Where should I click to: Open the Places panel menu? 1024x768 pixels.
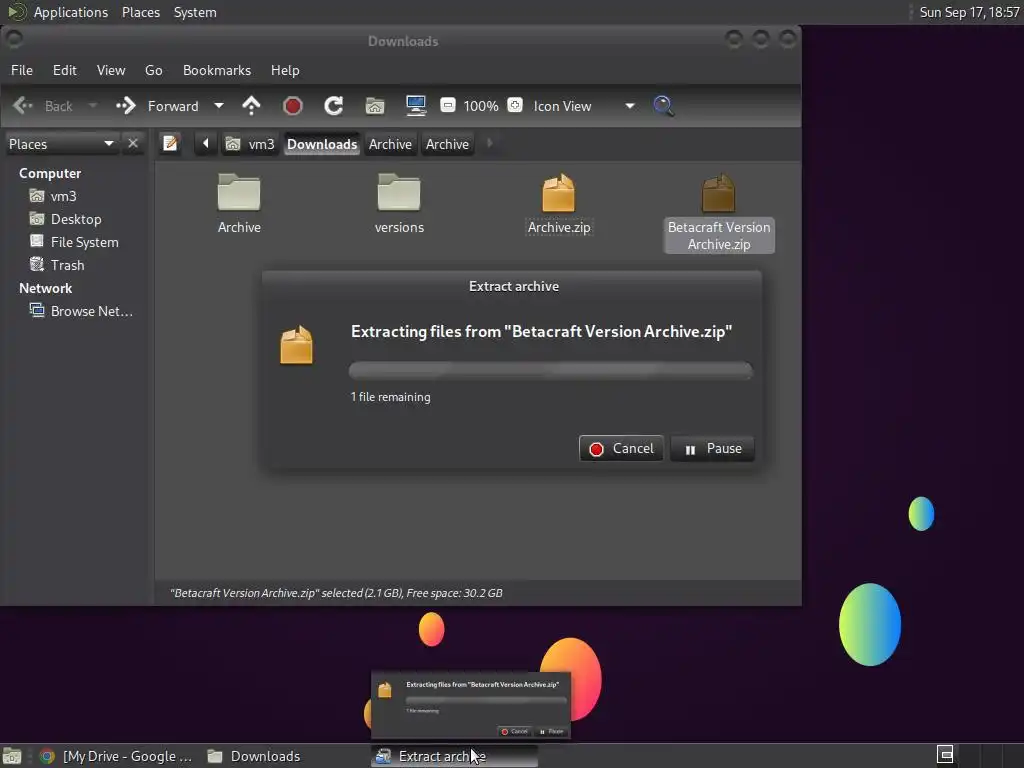point(141,12)
